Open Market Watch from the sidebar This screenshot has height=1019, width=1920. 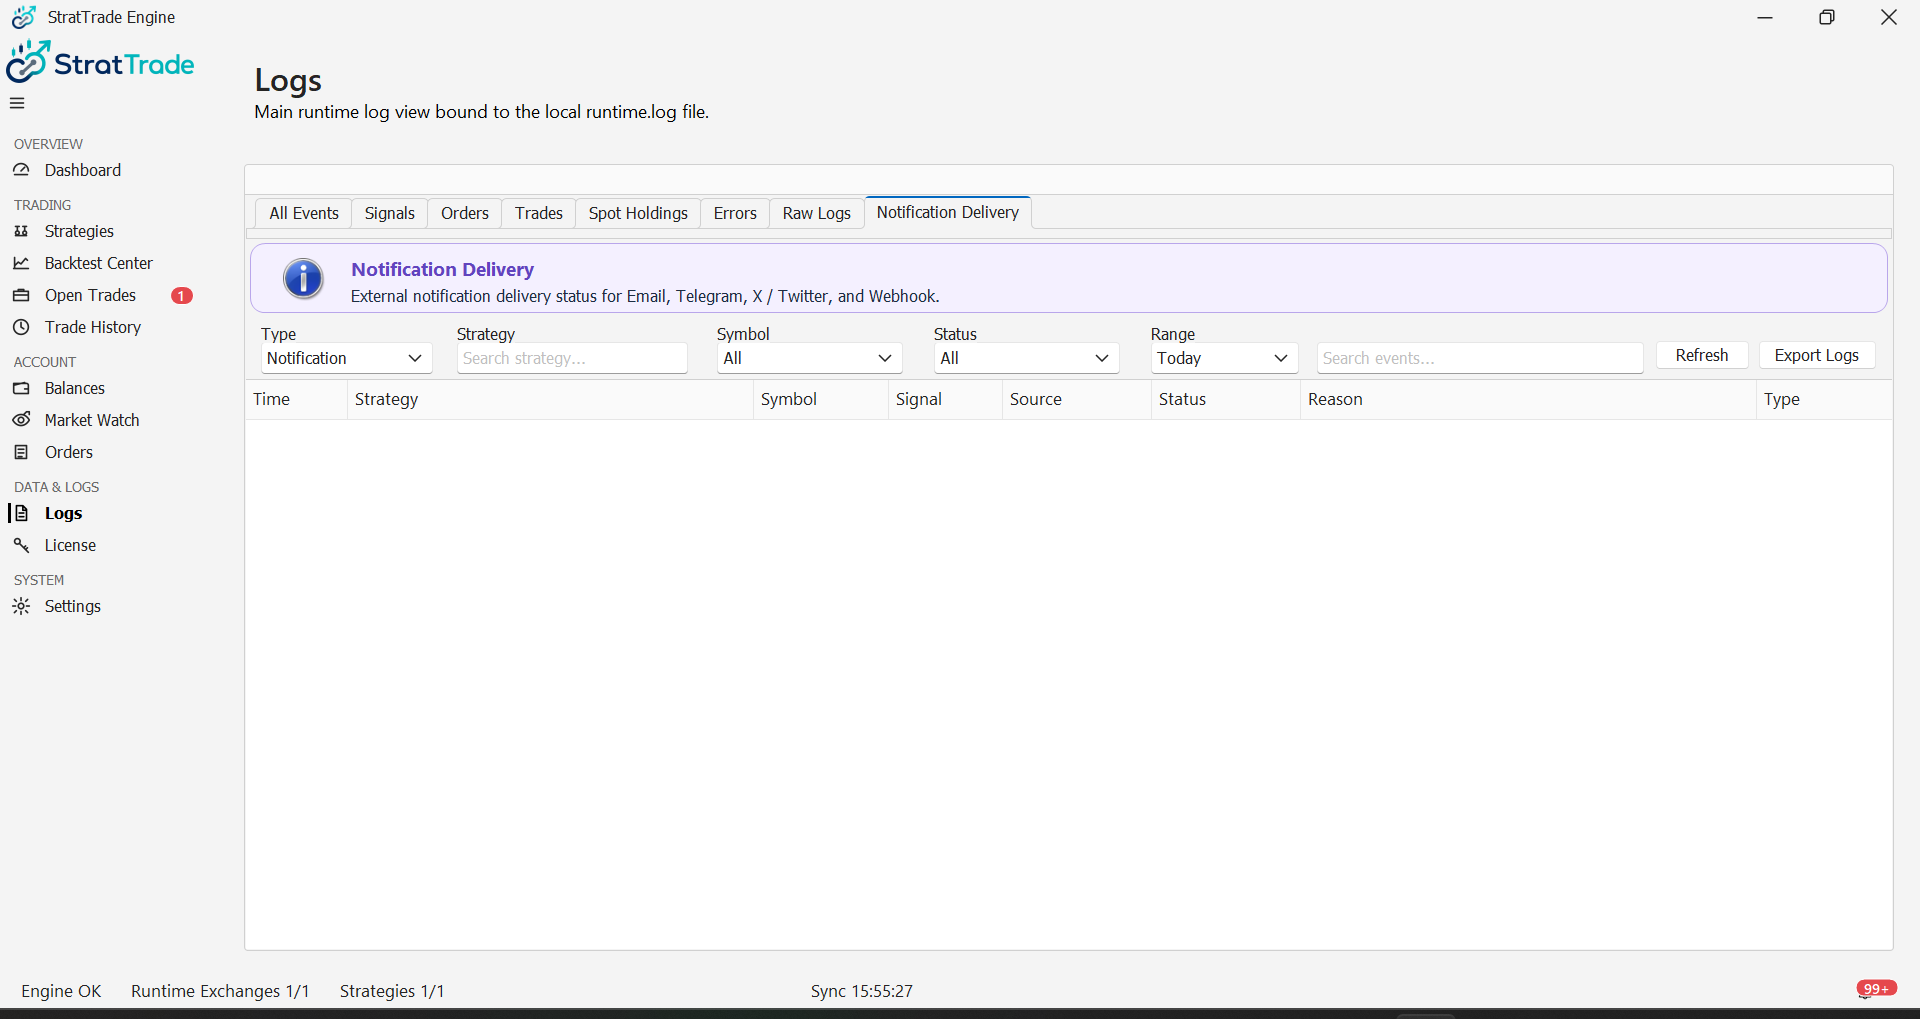click(x=92, y=420)
